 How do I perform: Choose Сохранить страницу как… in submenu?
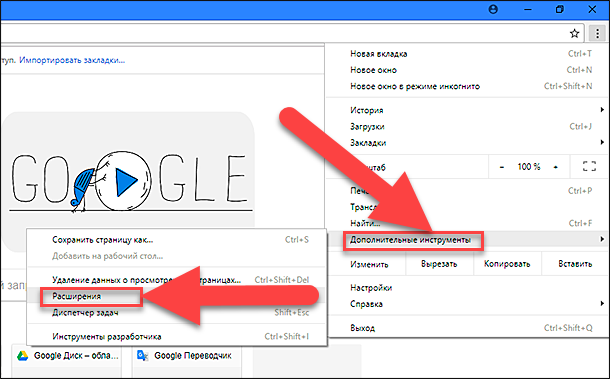tap(177, 240)
